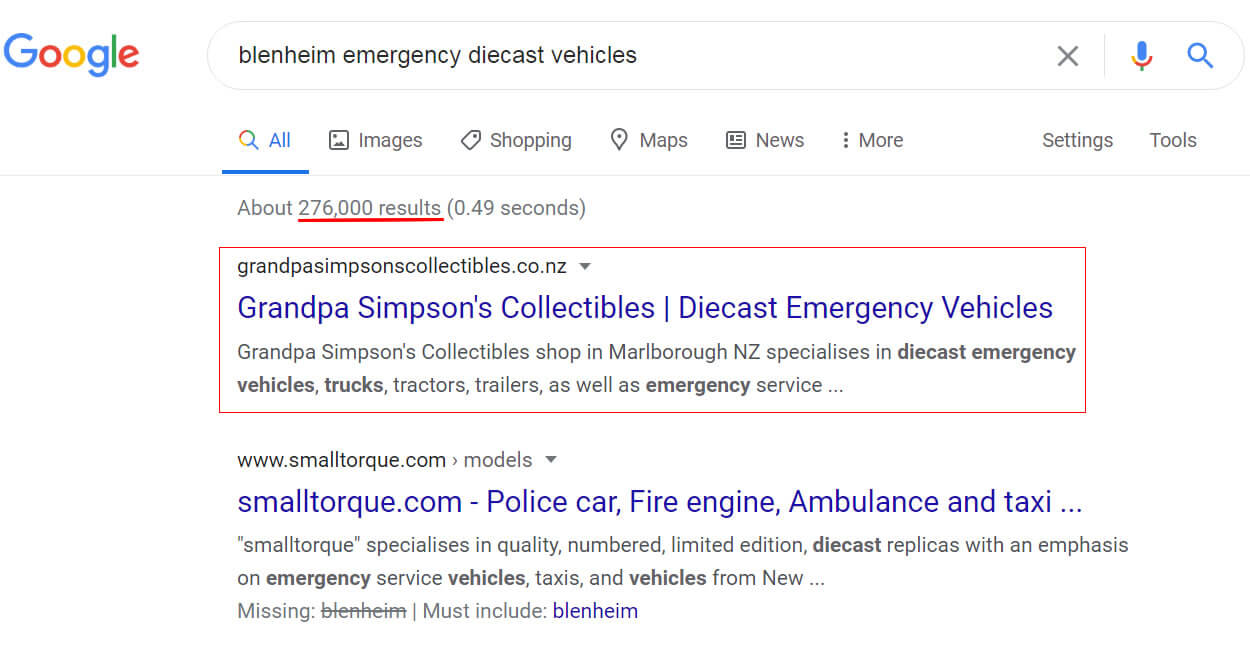Expand dropdown arrow beside smalltorque.com URL
1250x650 pixels.
(551, 460)
